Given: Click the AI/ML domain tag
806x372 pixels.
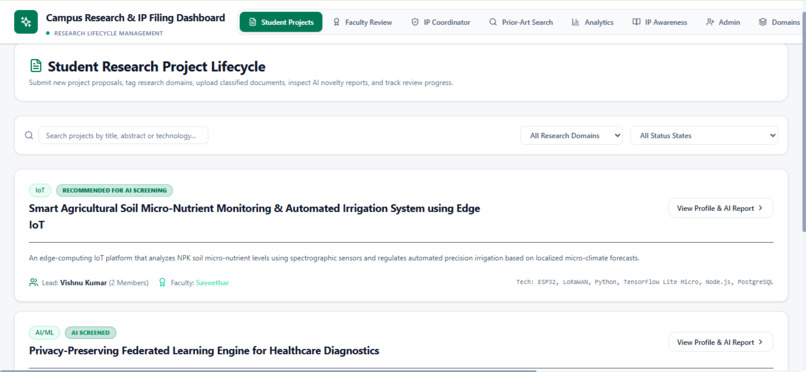Looking at the screenshot, I should pos(45,332).
